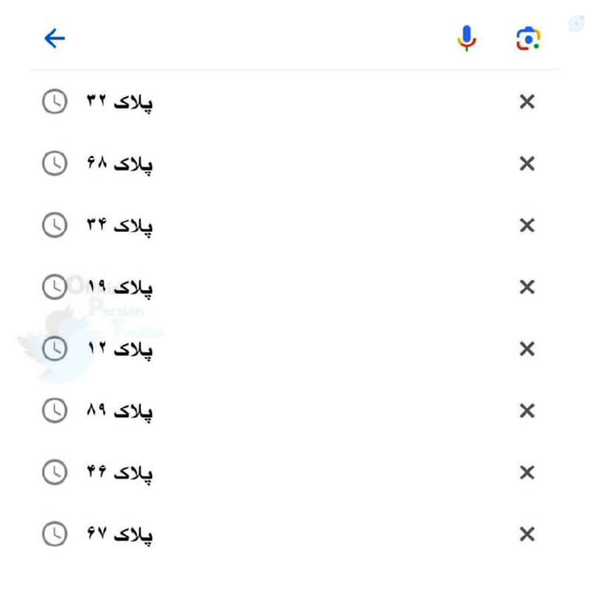This screenshot has width=600, height=590.
Task: Remove the پلاک ۳۴ history entry
Action: click(527, 226)
